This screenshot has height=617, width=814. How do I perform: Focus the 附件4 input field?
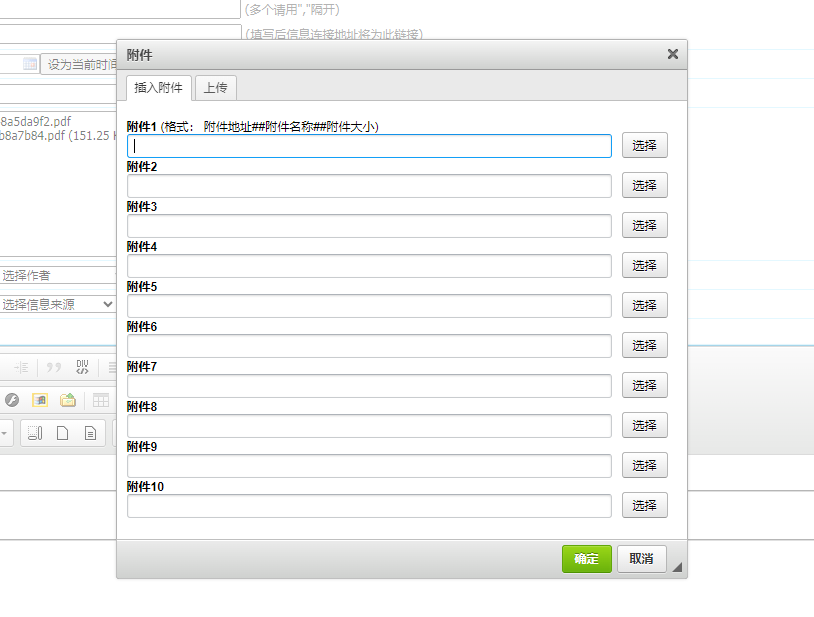click(369, 266)
